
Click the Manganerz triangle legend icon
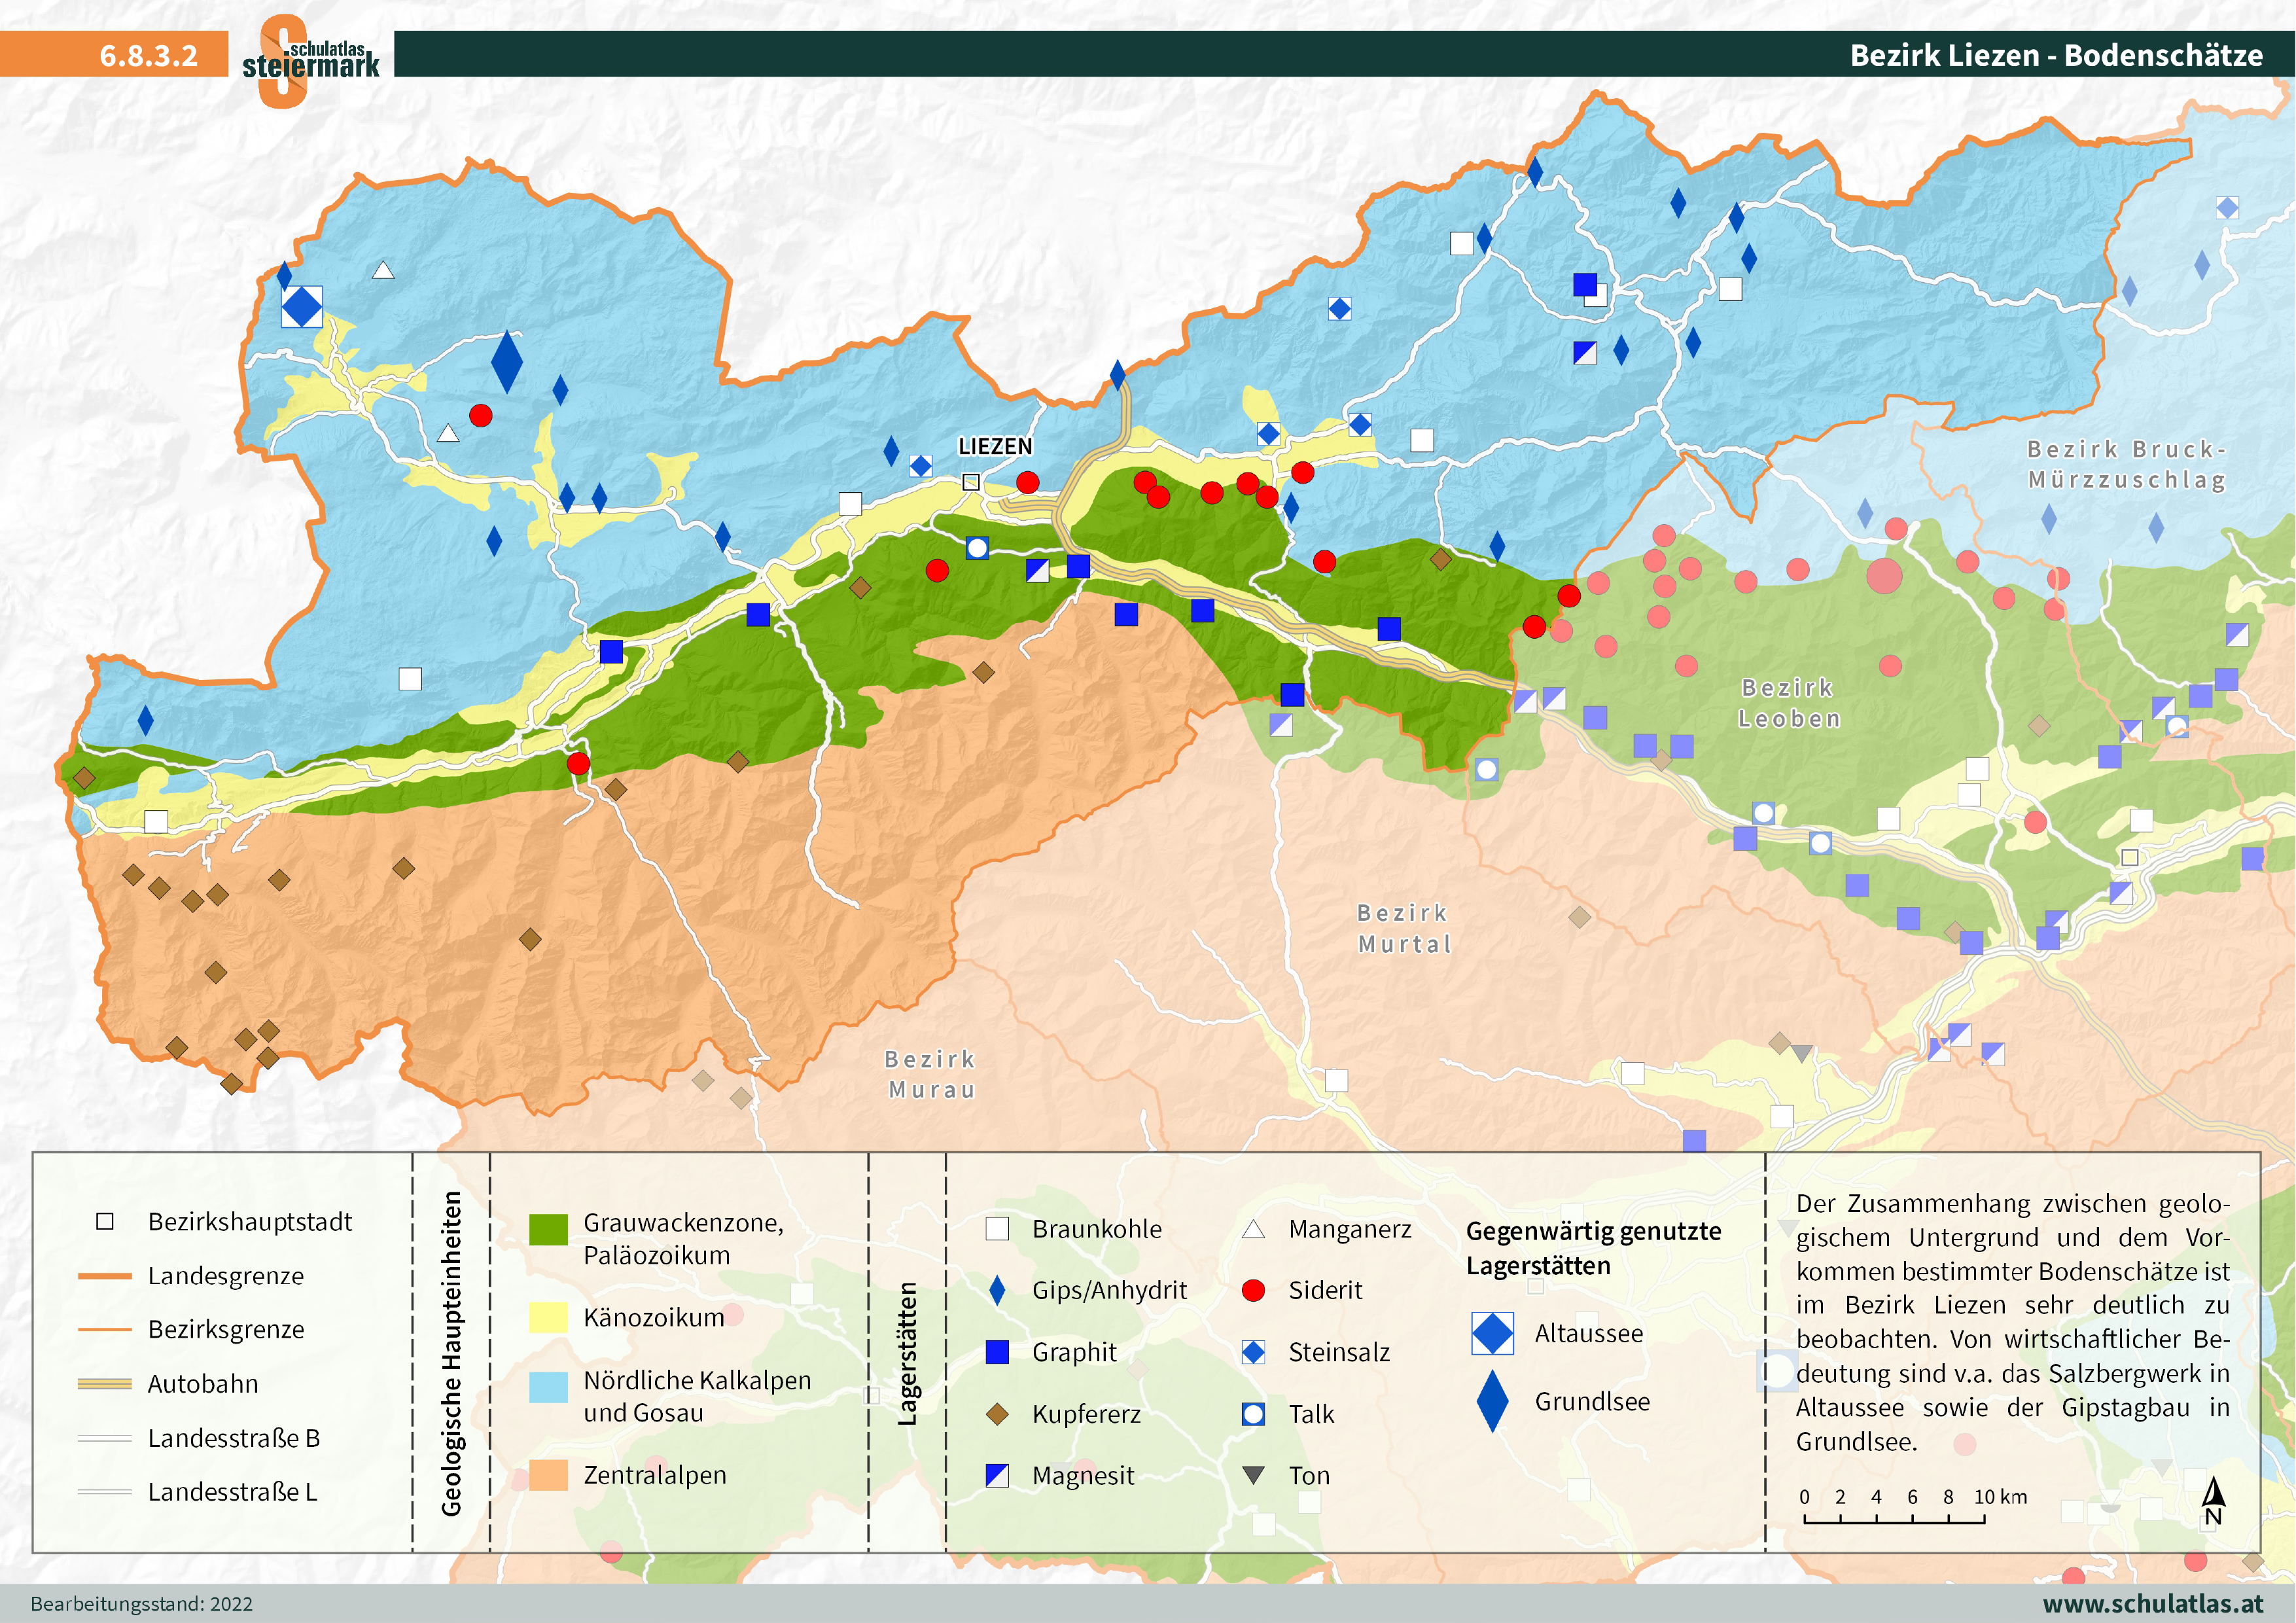[1253, 1230]
